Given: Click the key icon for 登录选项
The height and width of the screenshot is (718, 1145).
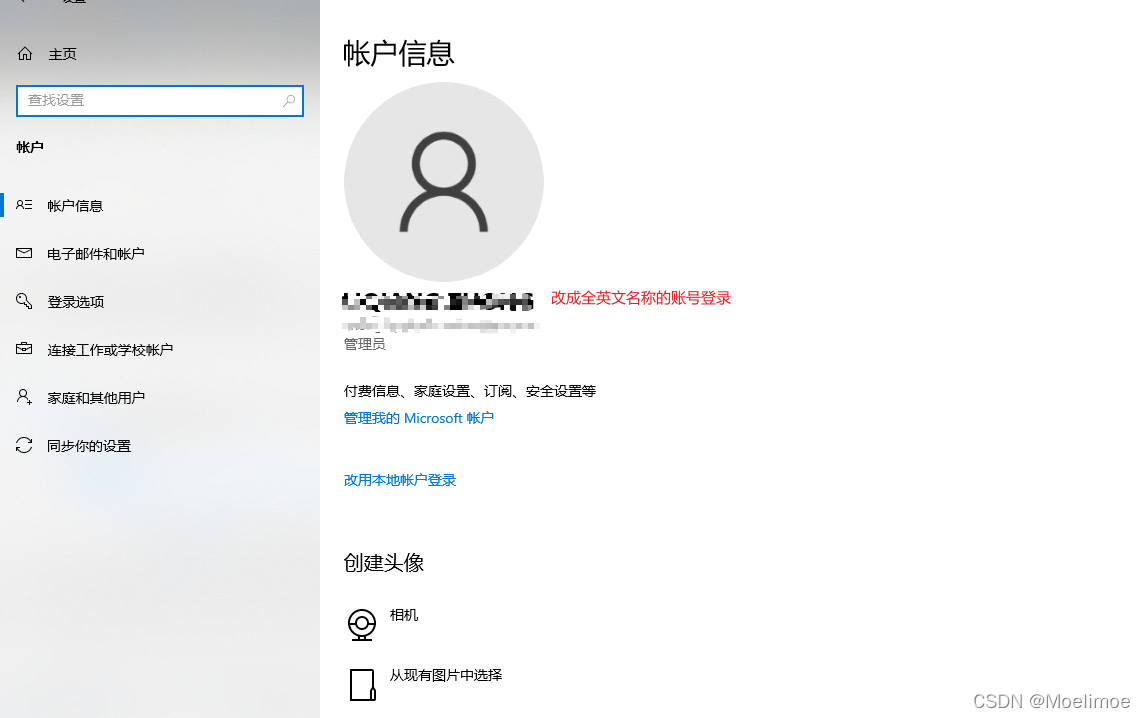Looking at the screenshot, I should coord(24,301).
